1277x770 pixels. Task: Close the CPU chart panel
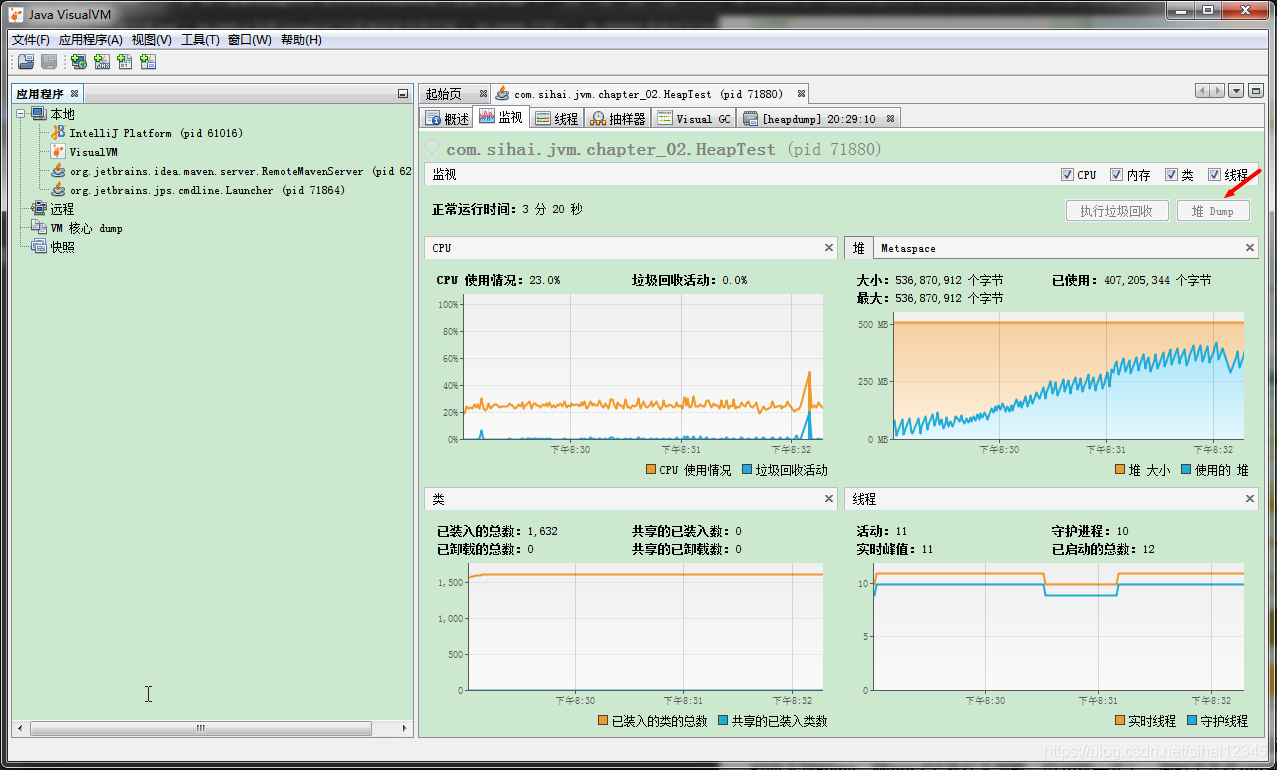point(829,247)
